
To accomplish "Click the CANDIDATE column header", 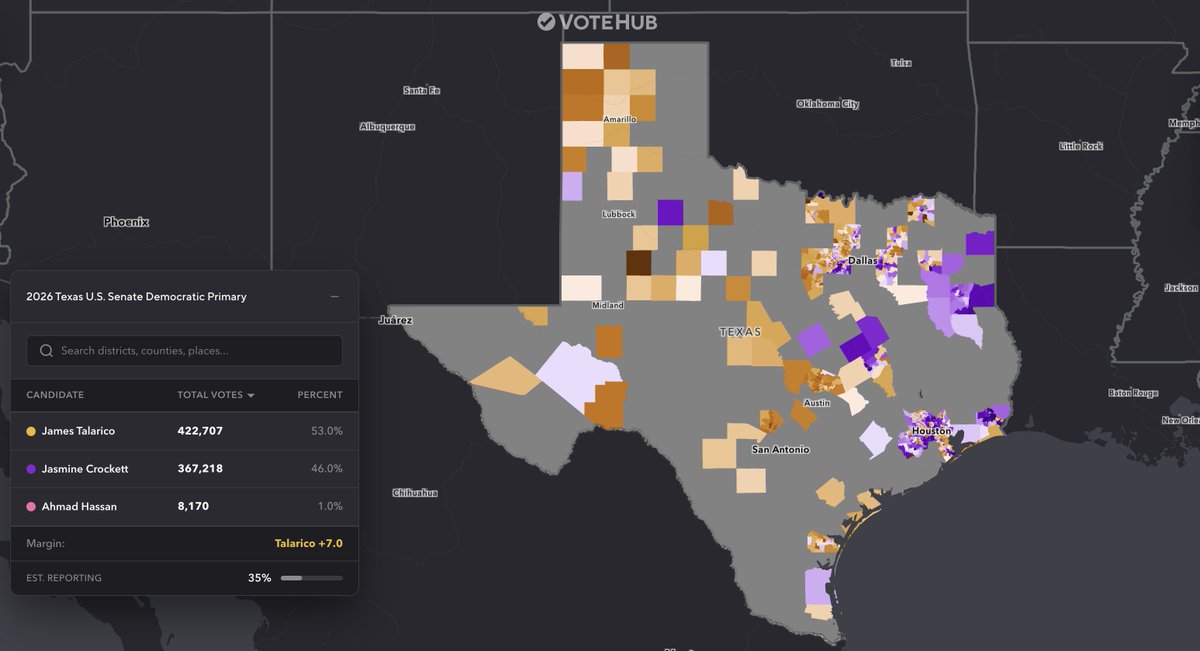I will point(55,394).
